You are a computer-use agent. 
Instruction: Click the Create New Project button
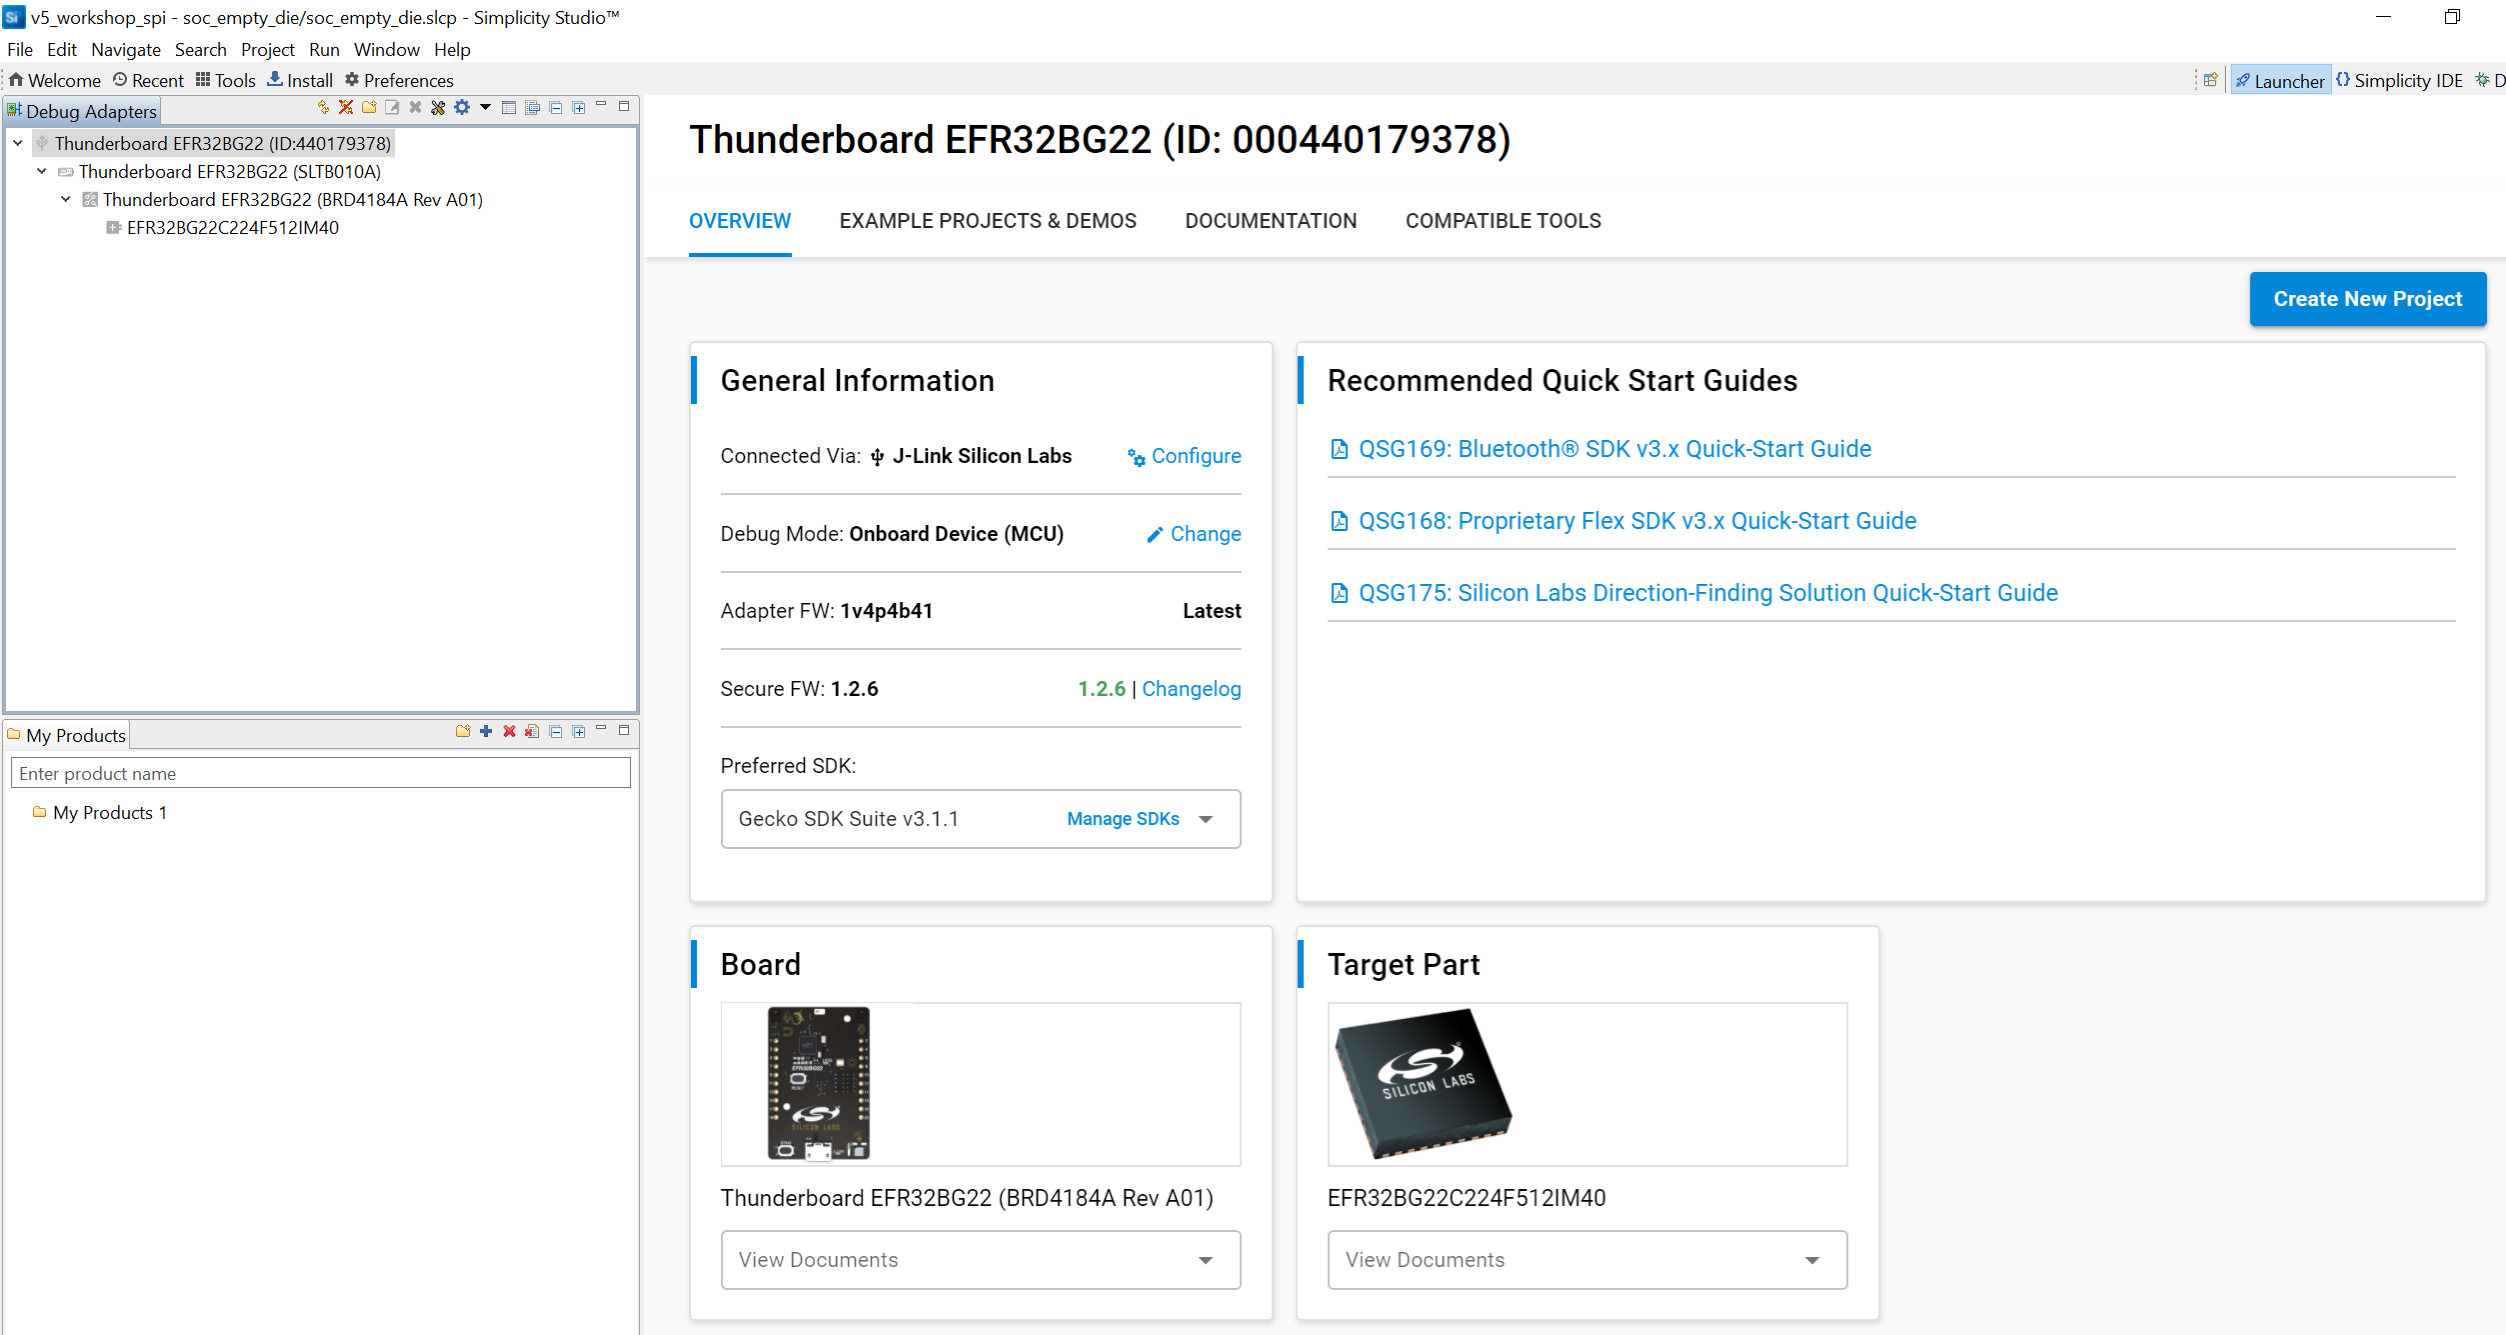tap(2368, 299)
